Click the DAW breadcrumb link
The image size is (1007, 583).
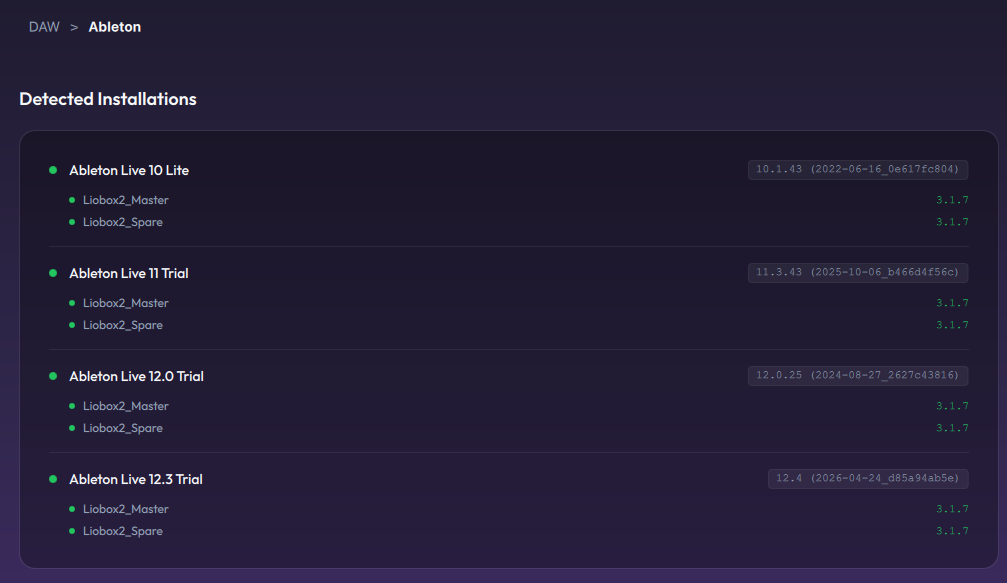[44, 27]
